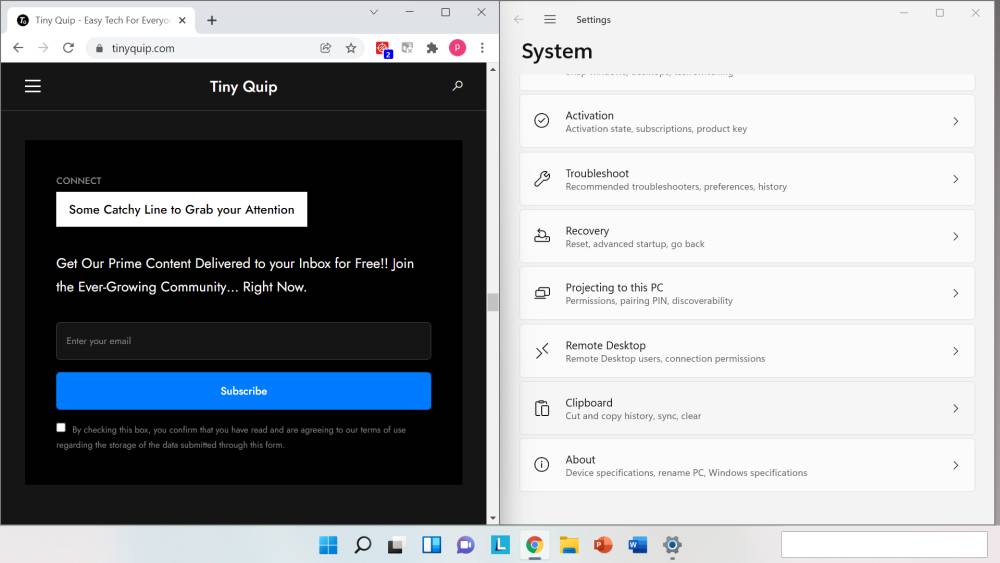This screenshot has width=1000, height=563.
Task: Expand the Clipboard settings chevron
Action: coord(955,409)
